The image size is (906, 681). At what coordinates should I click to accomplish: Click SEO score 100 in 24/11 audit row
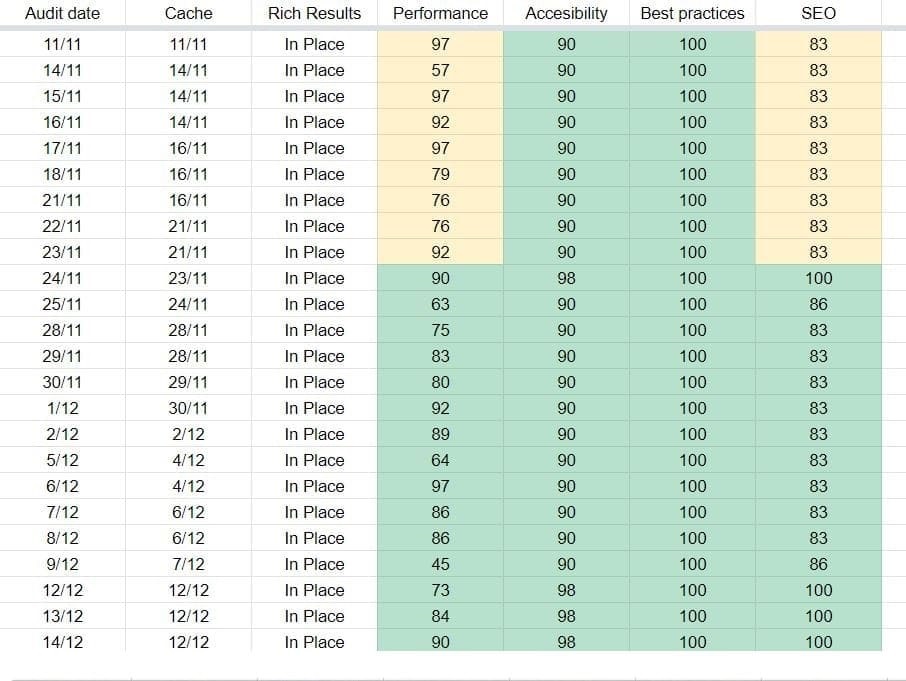point(818,278)
